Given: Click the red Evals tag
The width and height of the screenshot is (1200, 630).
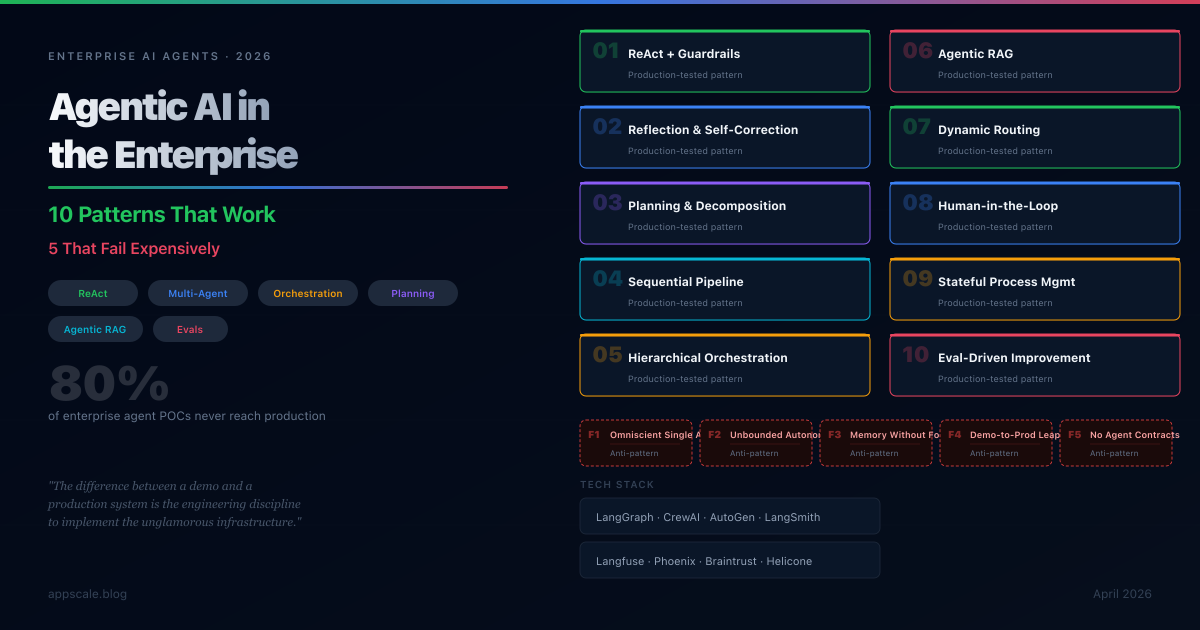Looking at the screenshot, I should (x=190, y=329).
